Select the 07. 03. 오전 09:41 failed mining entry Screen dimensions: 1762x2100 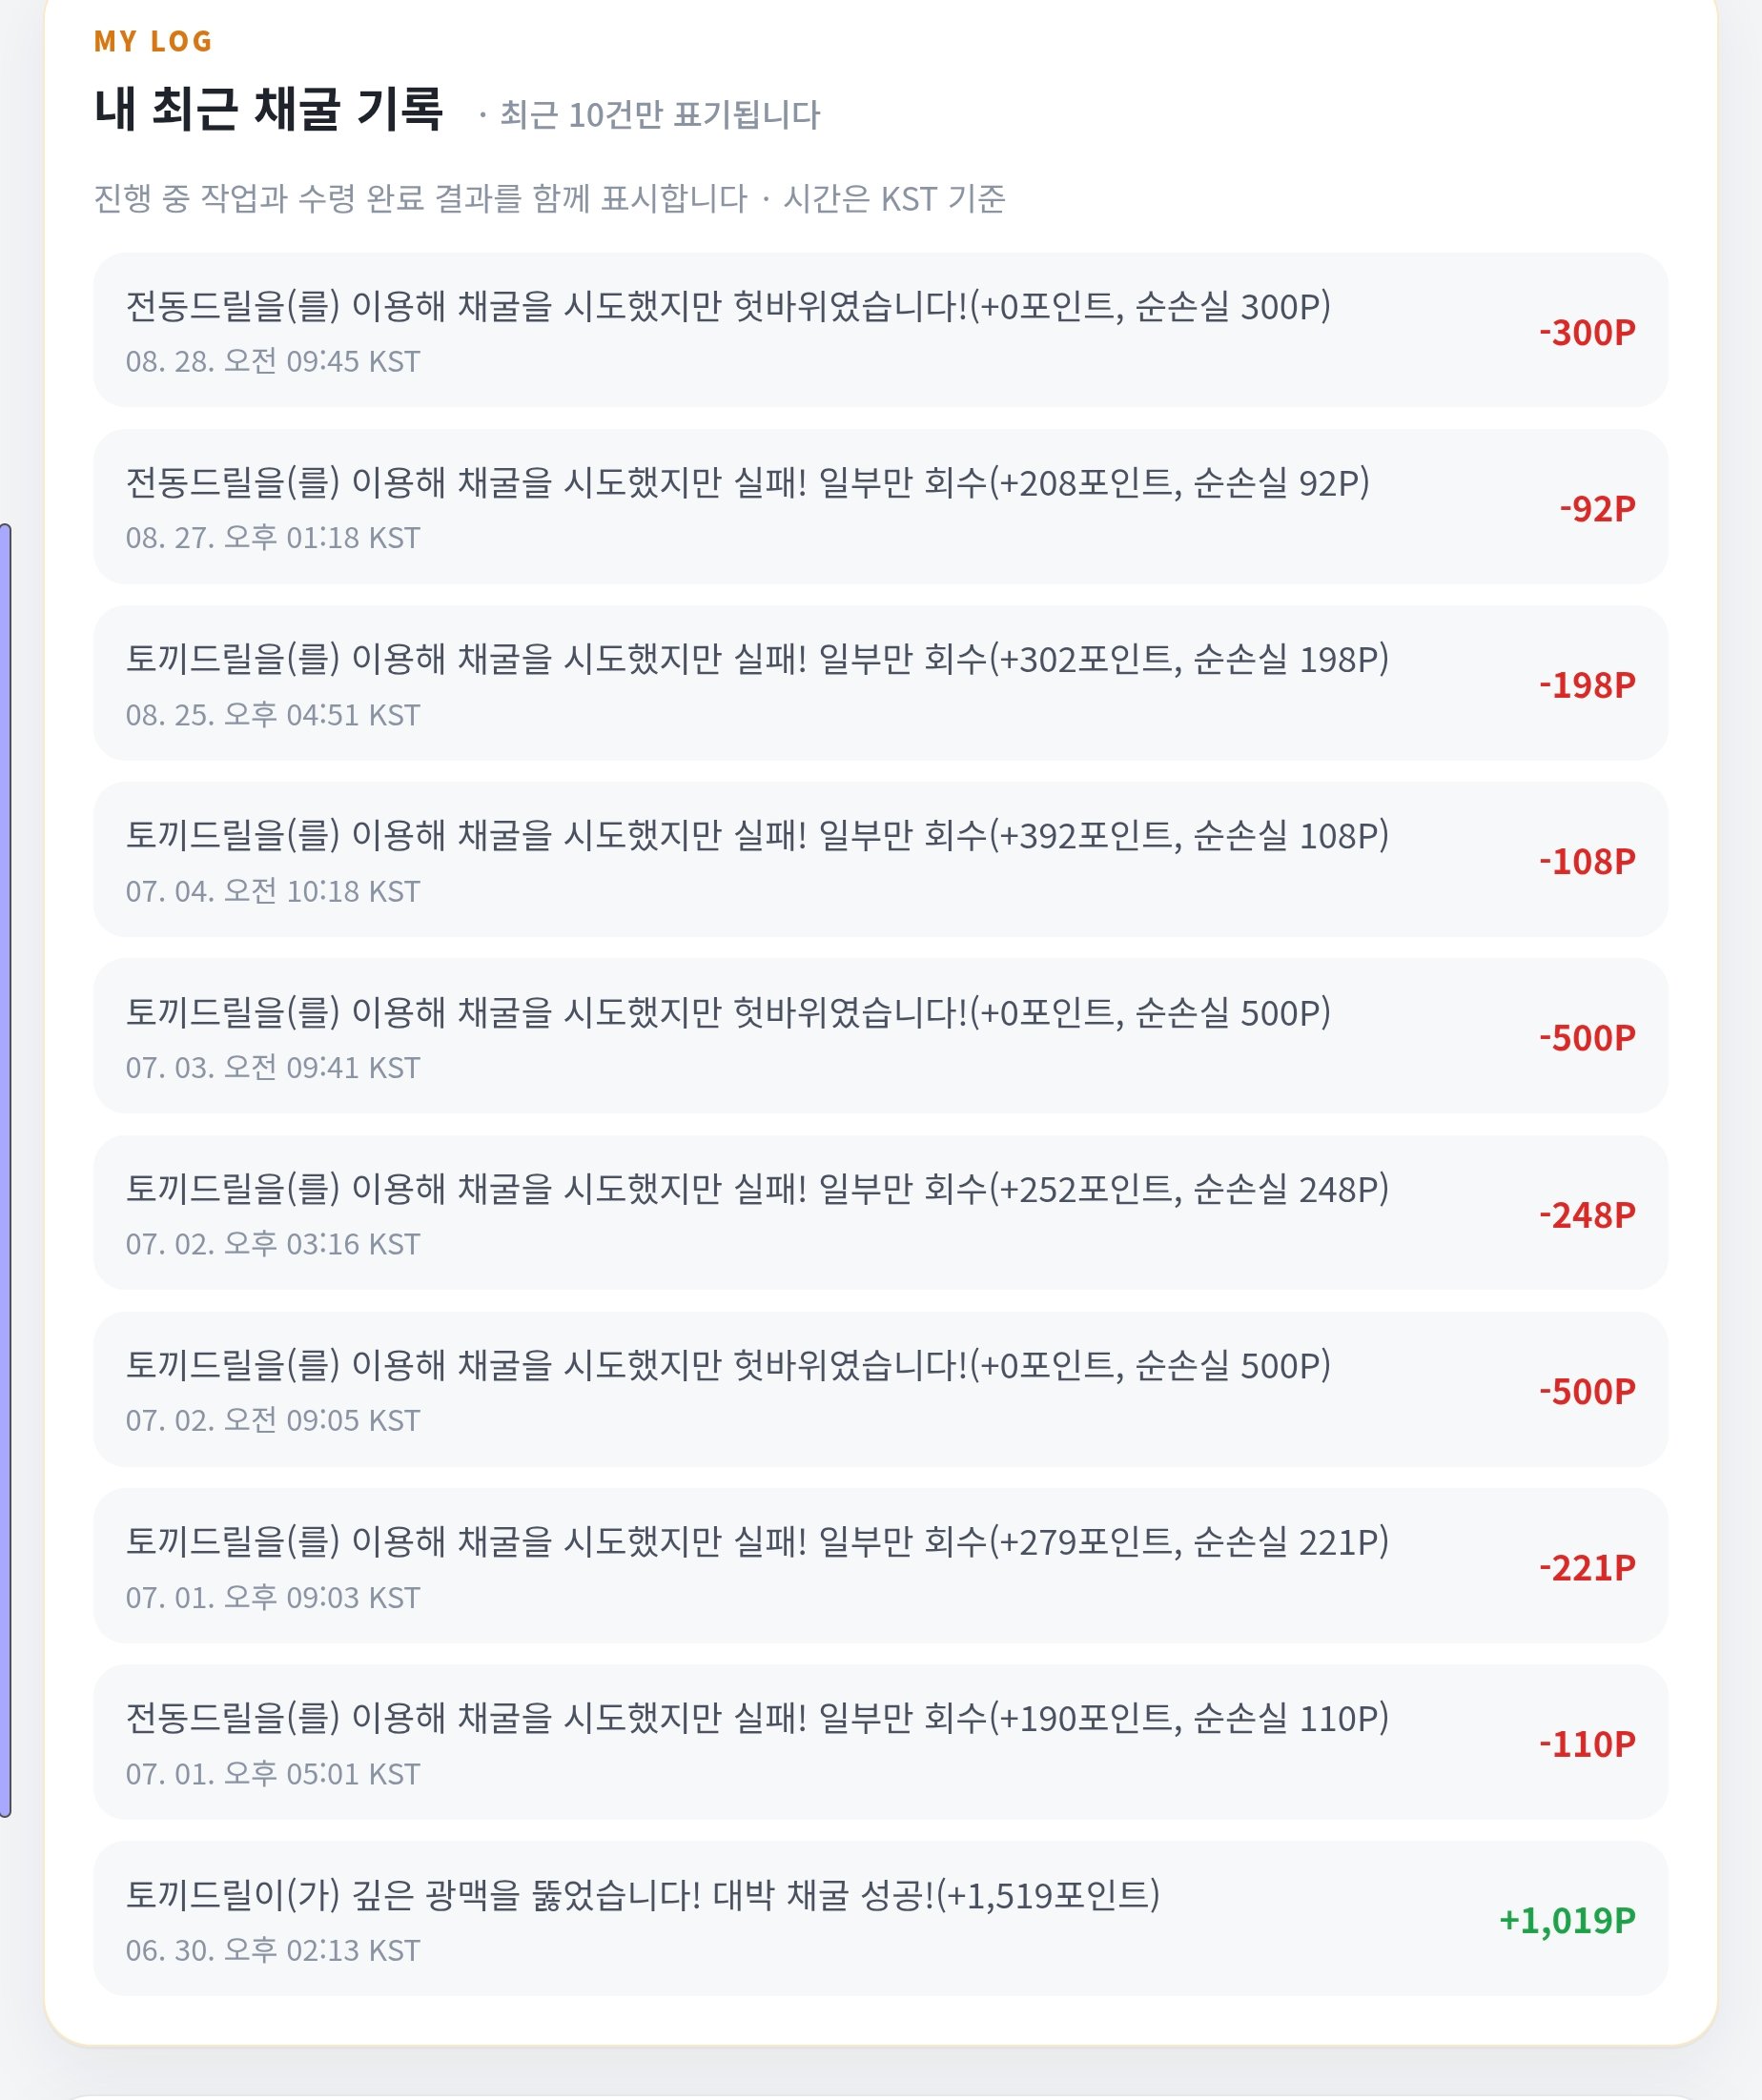(880, 1036)
